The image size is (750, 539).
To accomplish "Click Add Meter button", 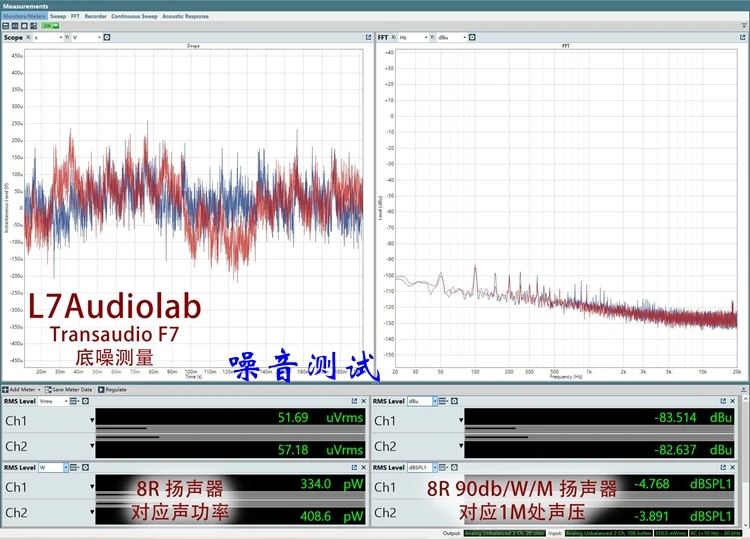I will click(x=24, y=389).
